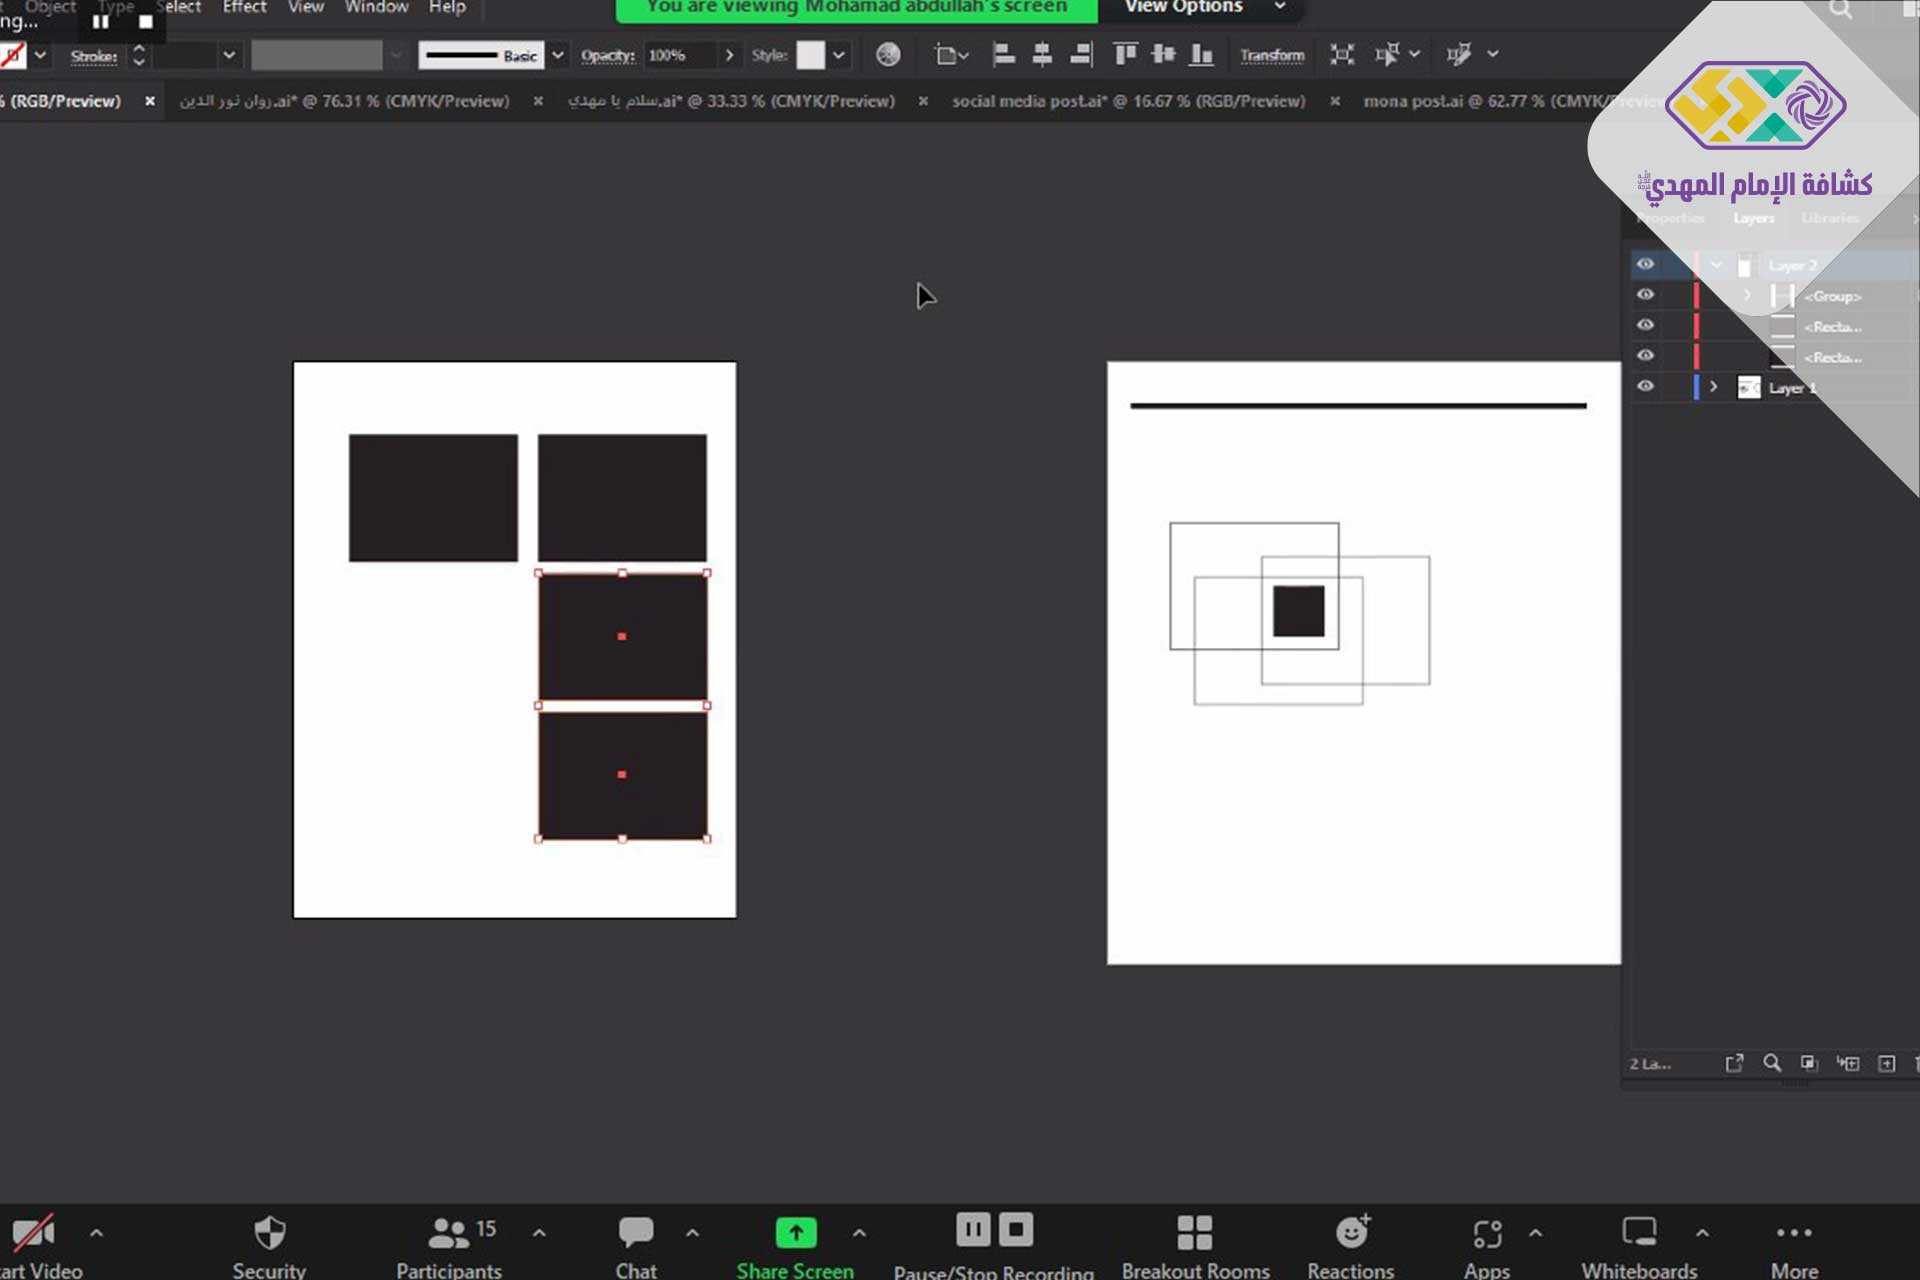Click the Style swatch in control bar
This screenshot has height=1280, width=1920.
[x=810, y=55]
